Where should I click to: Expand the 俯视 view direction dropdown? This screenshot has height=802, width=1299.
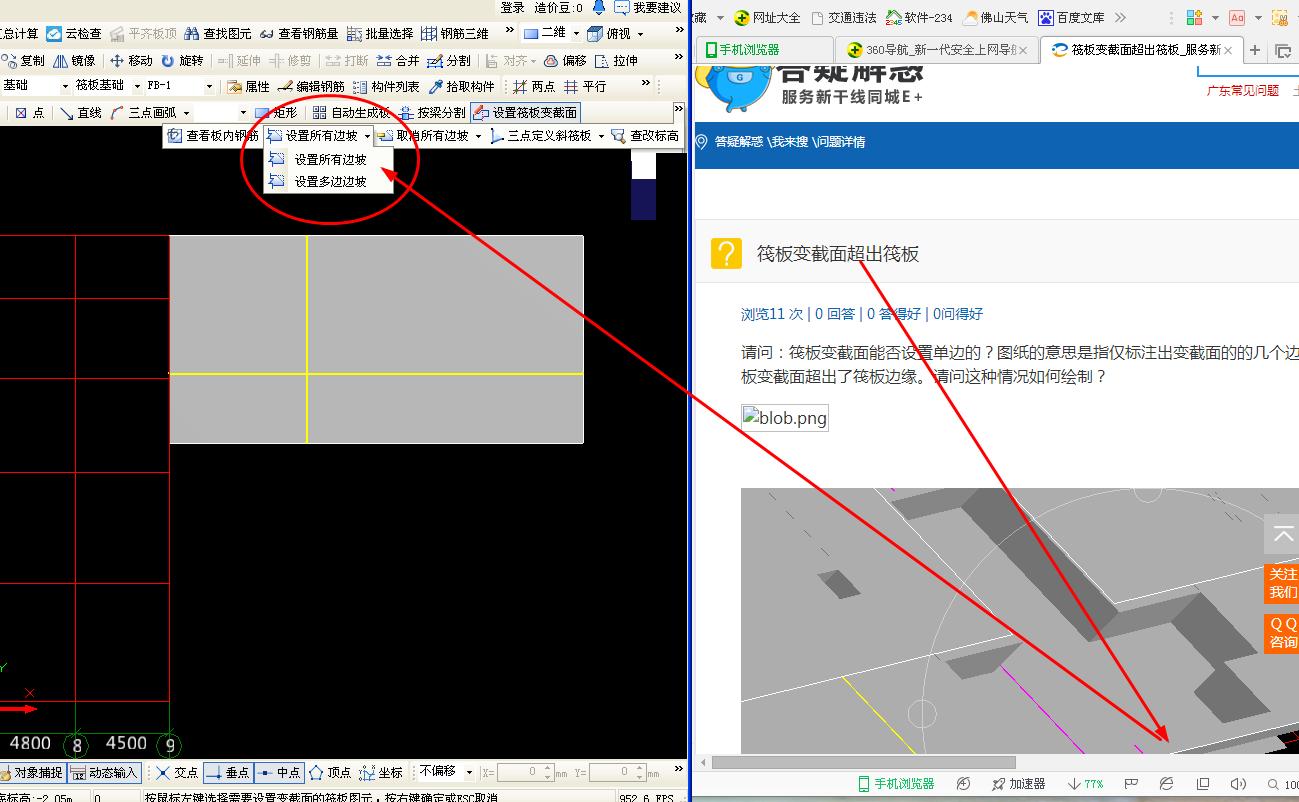640,34
